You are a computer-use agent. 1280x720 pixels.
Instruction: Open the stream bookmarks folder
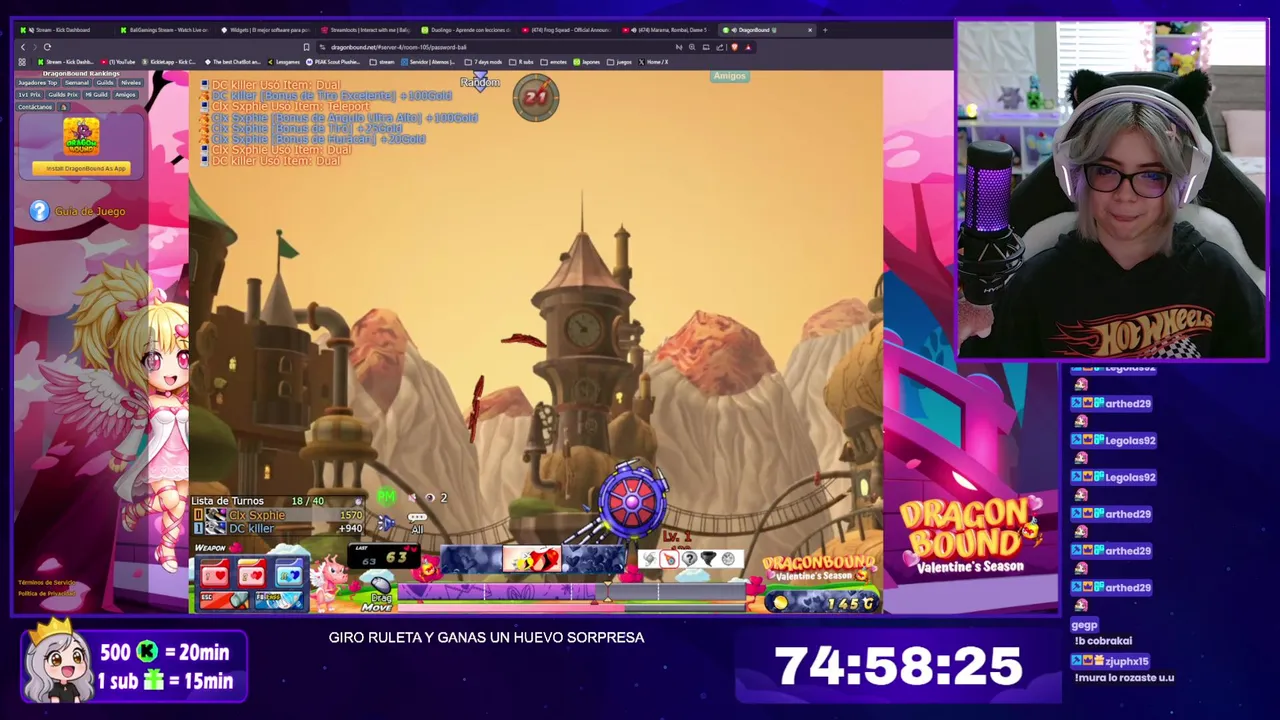(x=381, y=62)
